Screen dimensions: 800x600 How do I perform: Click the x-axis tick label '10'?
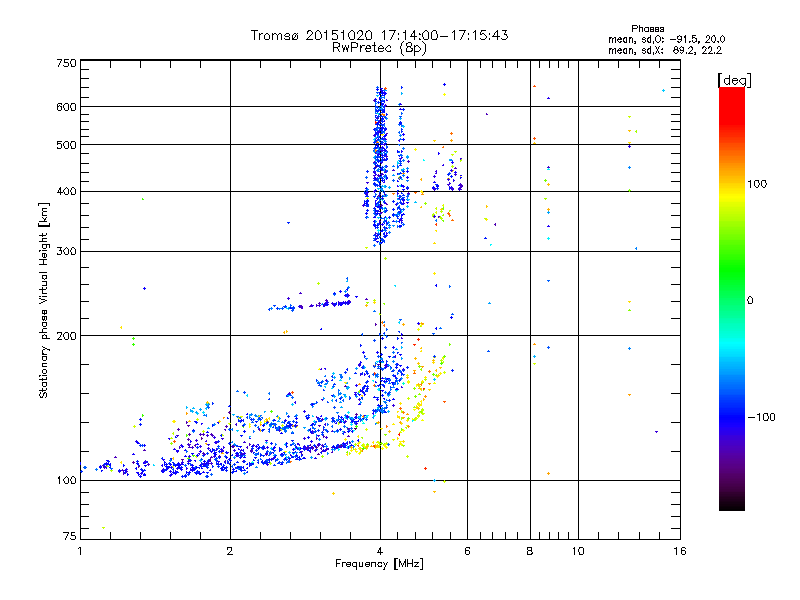coord(578,551)
